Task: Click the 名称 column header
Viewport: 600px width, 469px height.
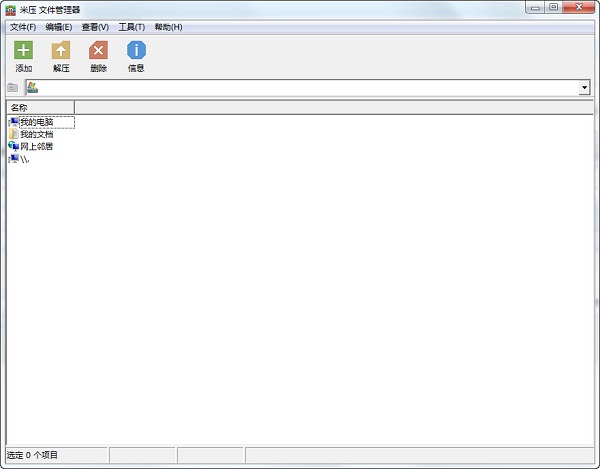Action: click(40, 107)
